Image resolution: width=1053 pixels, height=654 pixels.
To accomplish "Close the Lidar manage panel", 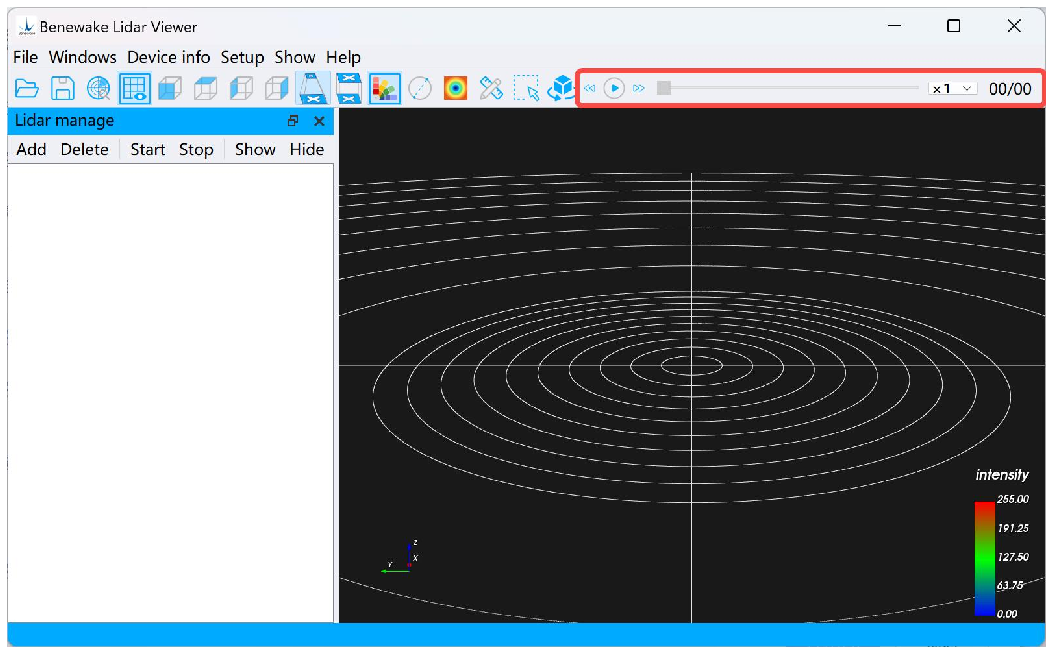I will [x=319, y=121].
